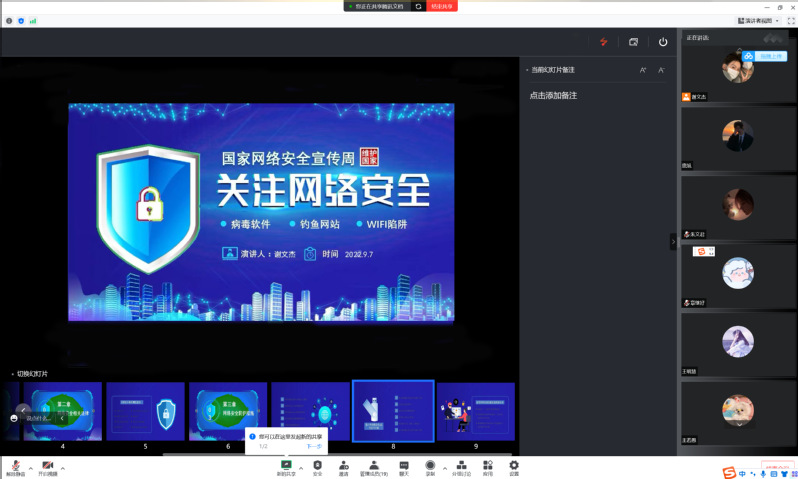This screenshot has height=479, width=798.
Task: Open breakout rooms discussion
Action: [461, 465]
